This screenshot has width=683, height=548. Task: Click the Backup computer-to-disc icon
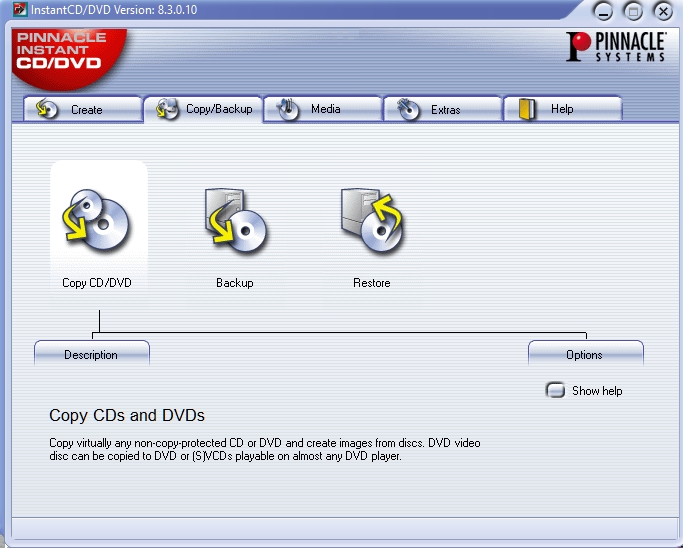click(x=235, y=220)
